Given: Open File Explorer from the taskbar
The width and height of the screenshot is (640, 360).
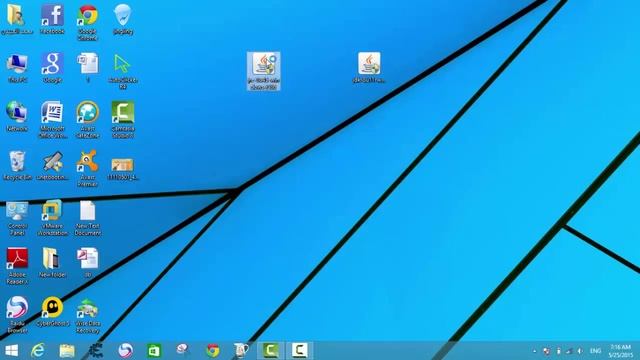Looking at the screenshot, I should (x=67, y=350).
